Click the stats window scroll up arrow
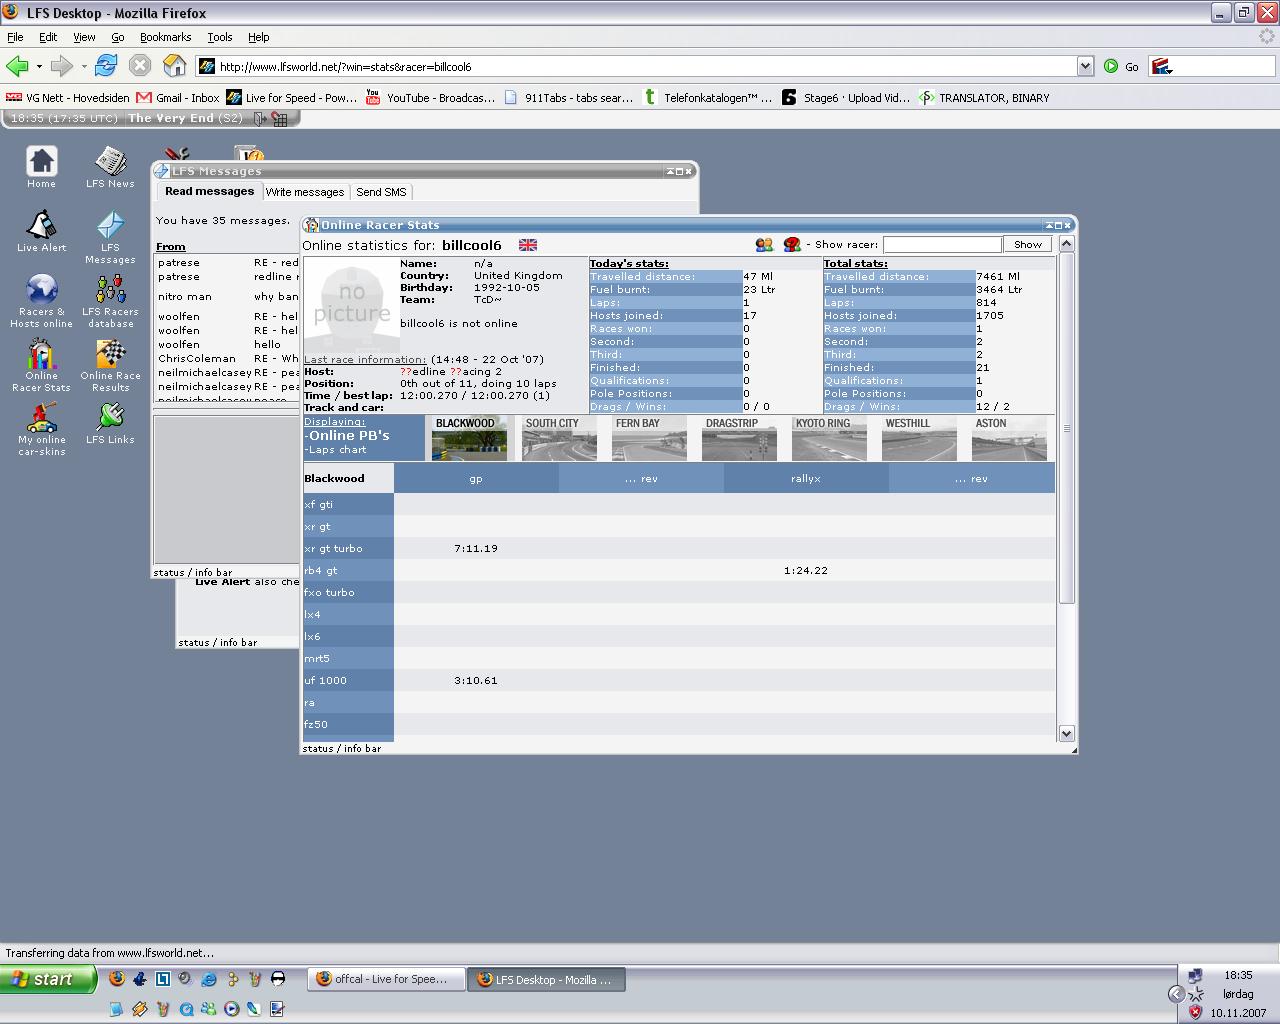The width and height of the screenshot is (1280, 1024). pyautogui.click(x=1066, y=244)
